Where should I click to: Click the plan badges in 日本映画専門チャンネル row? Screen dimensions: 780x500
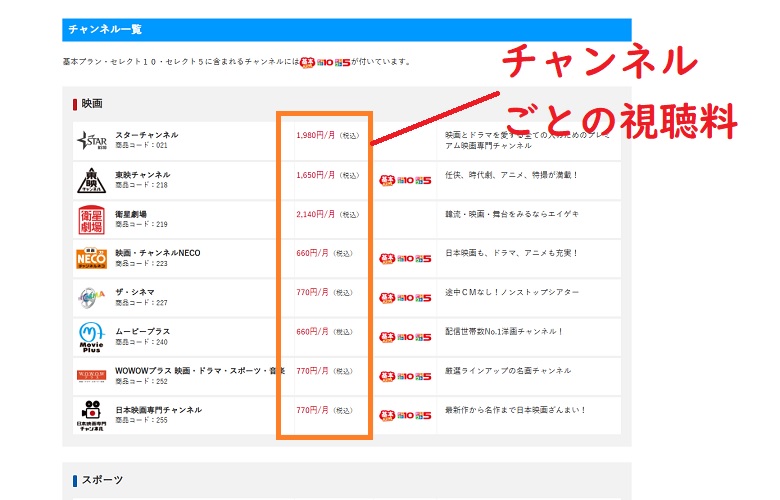coord(405,415)
